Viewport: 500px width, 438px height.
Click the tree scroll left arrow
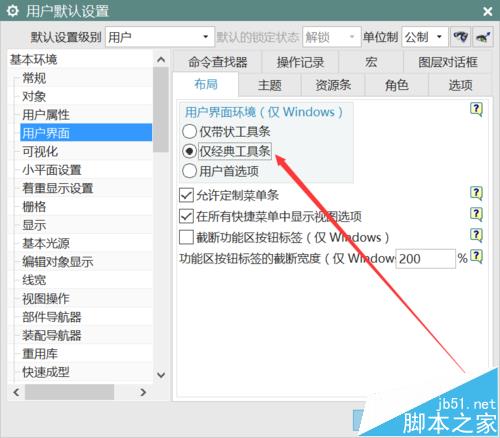pos(16,392)
